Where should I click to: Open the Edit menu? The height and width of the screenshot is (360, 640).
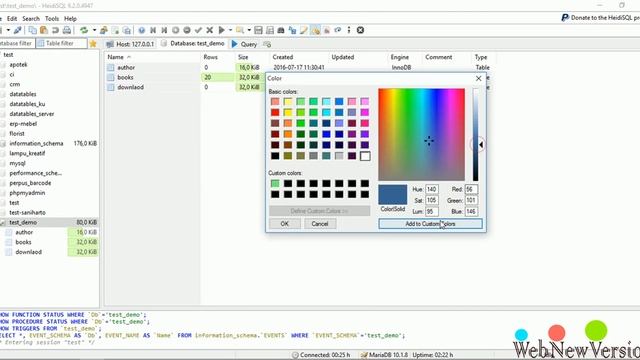coord(12,18)
